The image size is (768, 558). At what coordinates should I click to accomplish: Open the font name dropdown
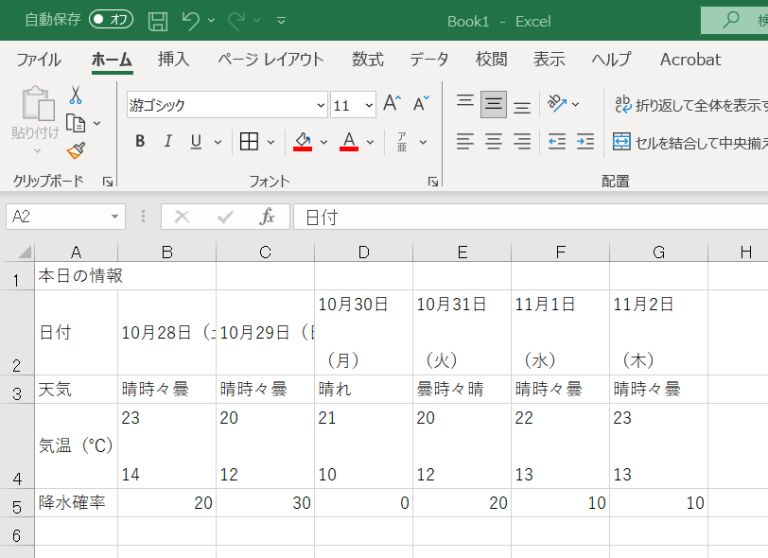click(321, 105)
